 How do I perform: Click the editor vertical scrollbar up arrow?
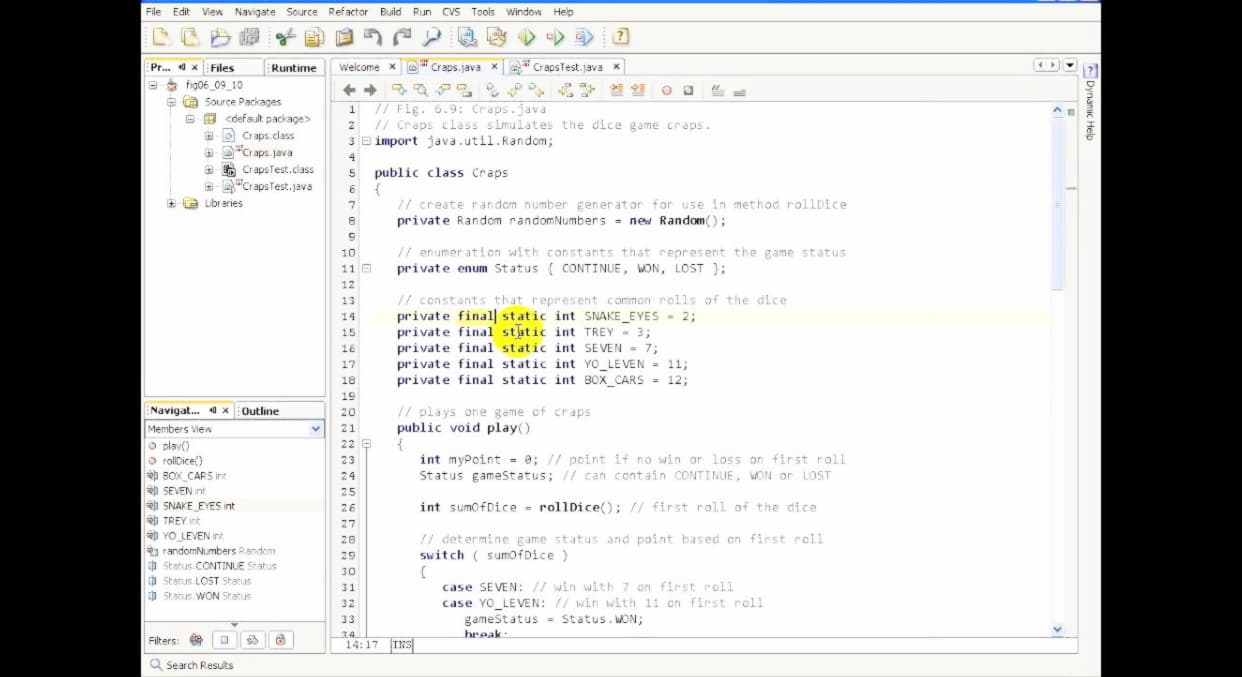pos(1058,110)
